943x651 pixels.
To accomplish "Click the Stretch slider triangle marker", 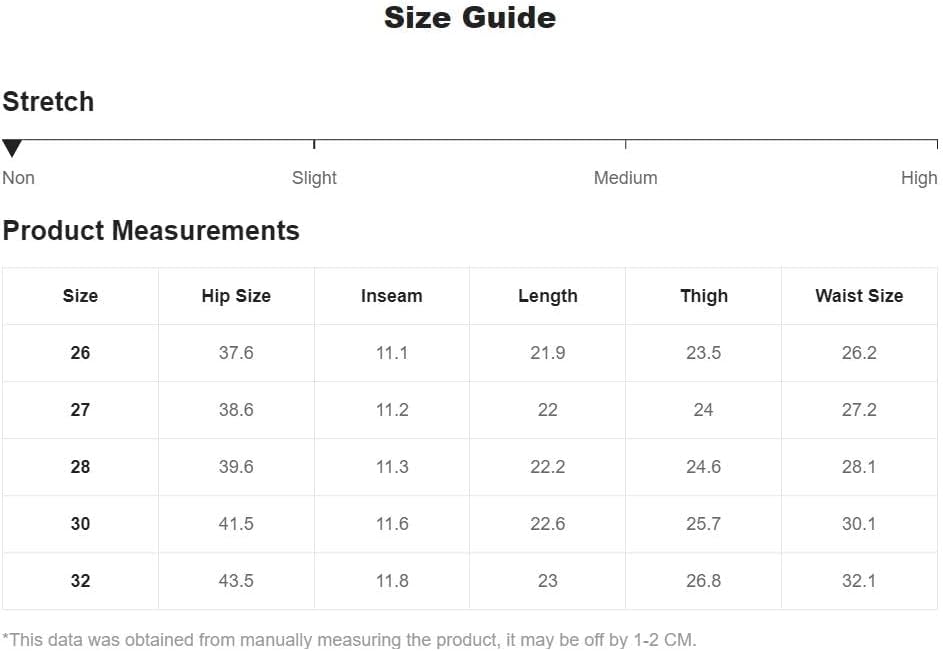I will point(12,148).
